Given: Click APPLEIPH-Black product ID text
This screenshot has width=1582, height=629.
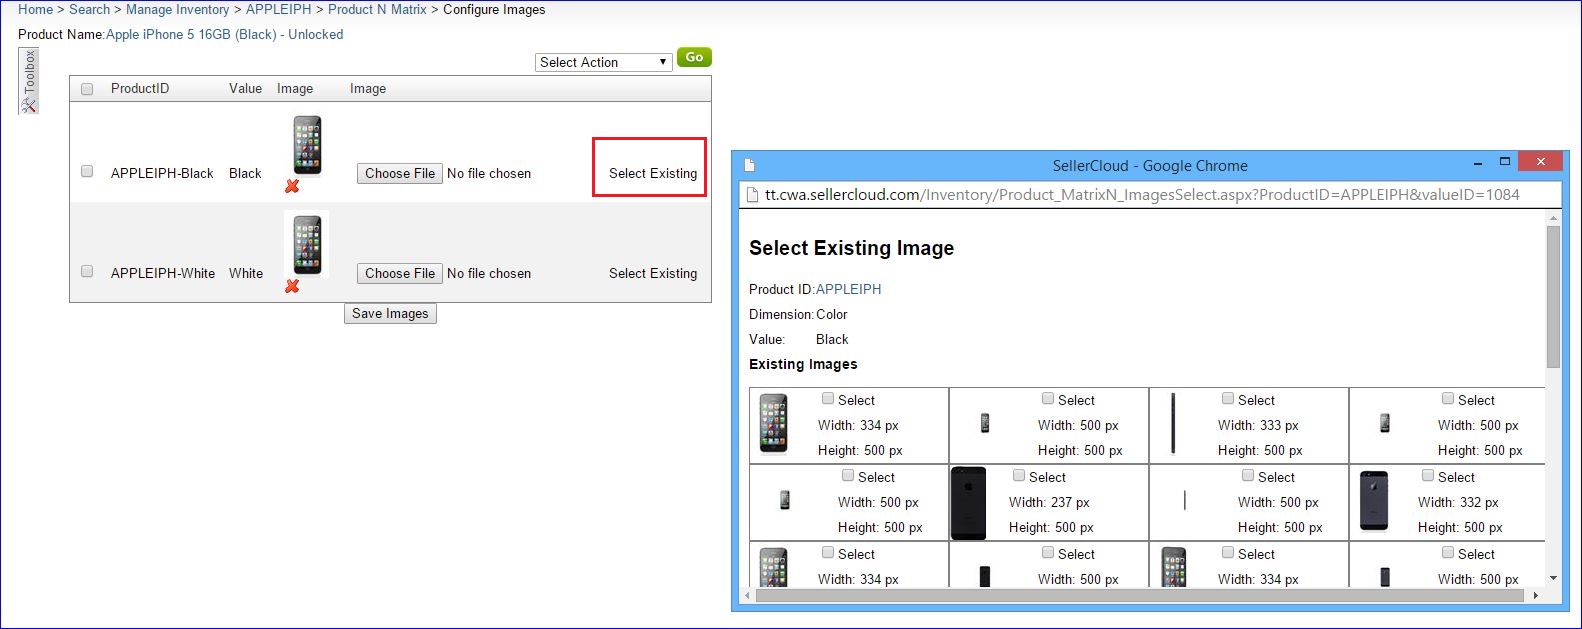Looking at the screenshot, I should tap(162, 173).
